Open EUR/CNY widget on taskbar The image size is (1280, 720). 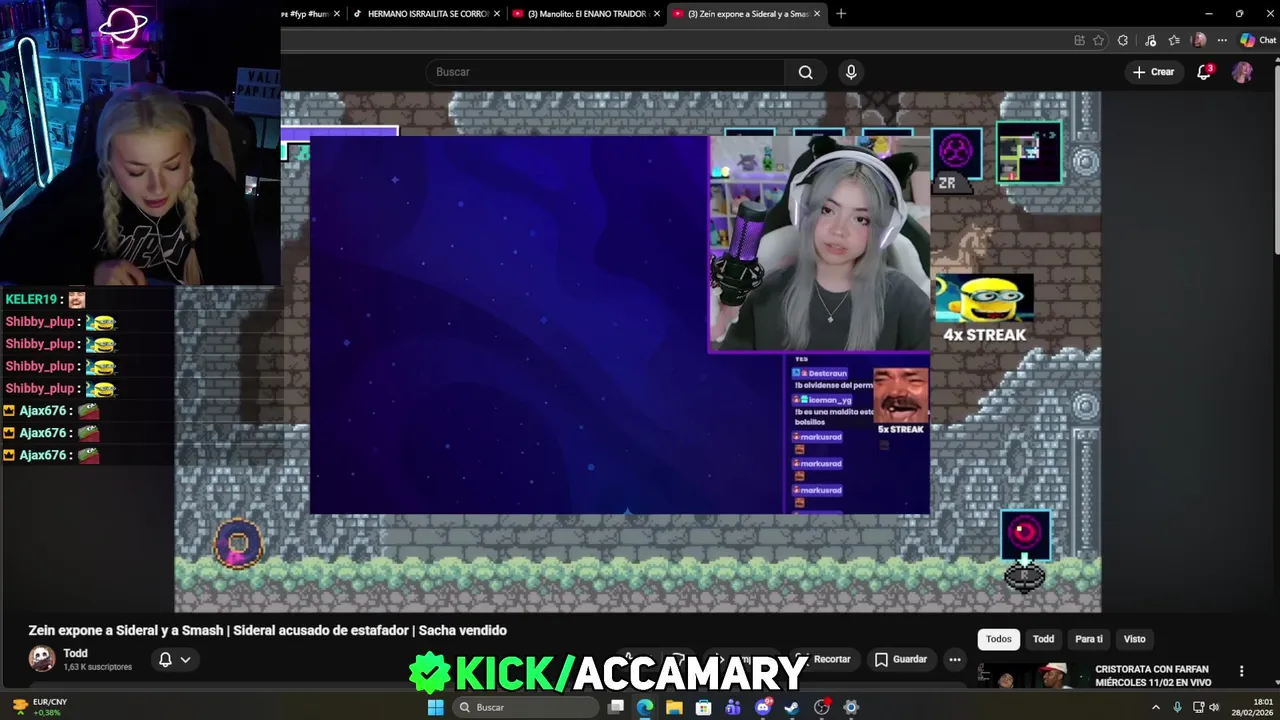(x=40, y=707)
